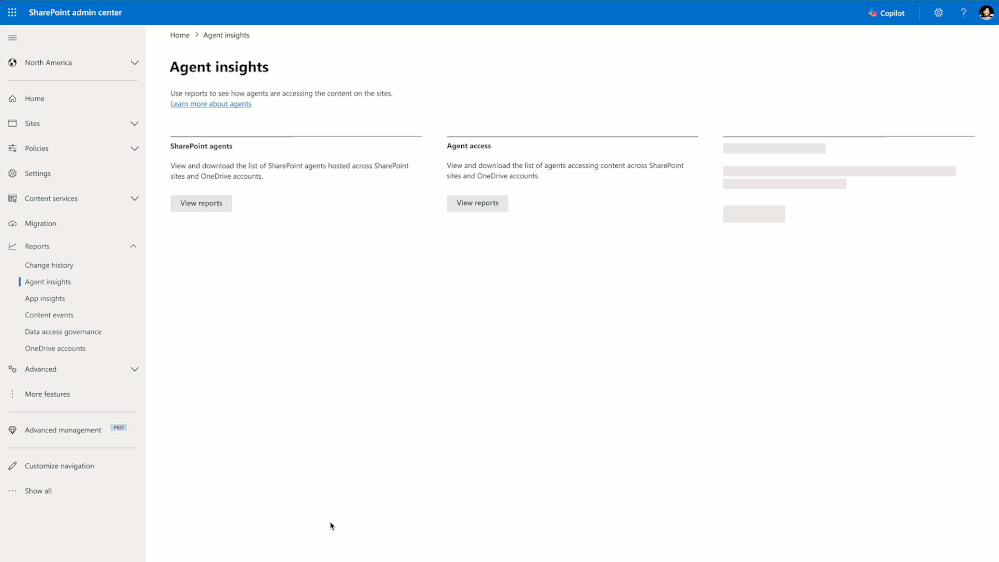Click the Migration cloud icon
999x562 pixels.
12,223
